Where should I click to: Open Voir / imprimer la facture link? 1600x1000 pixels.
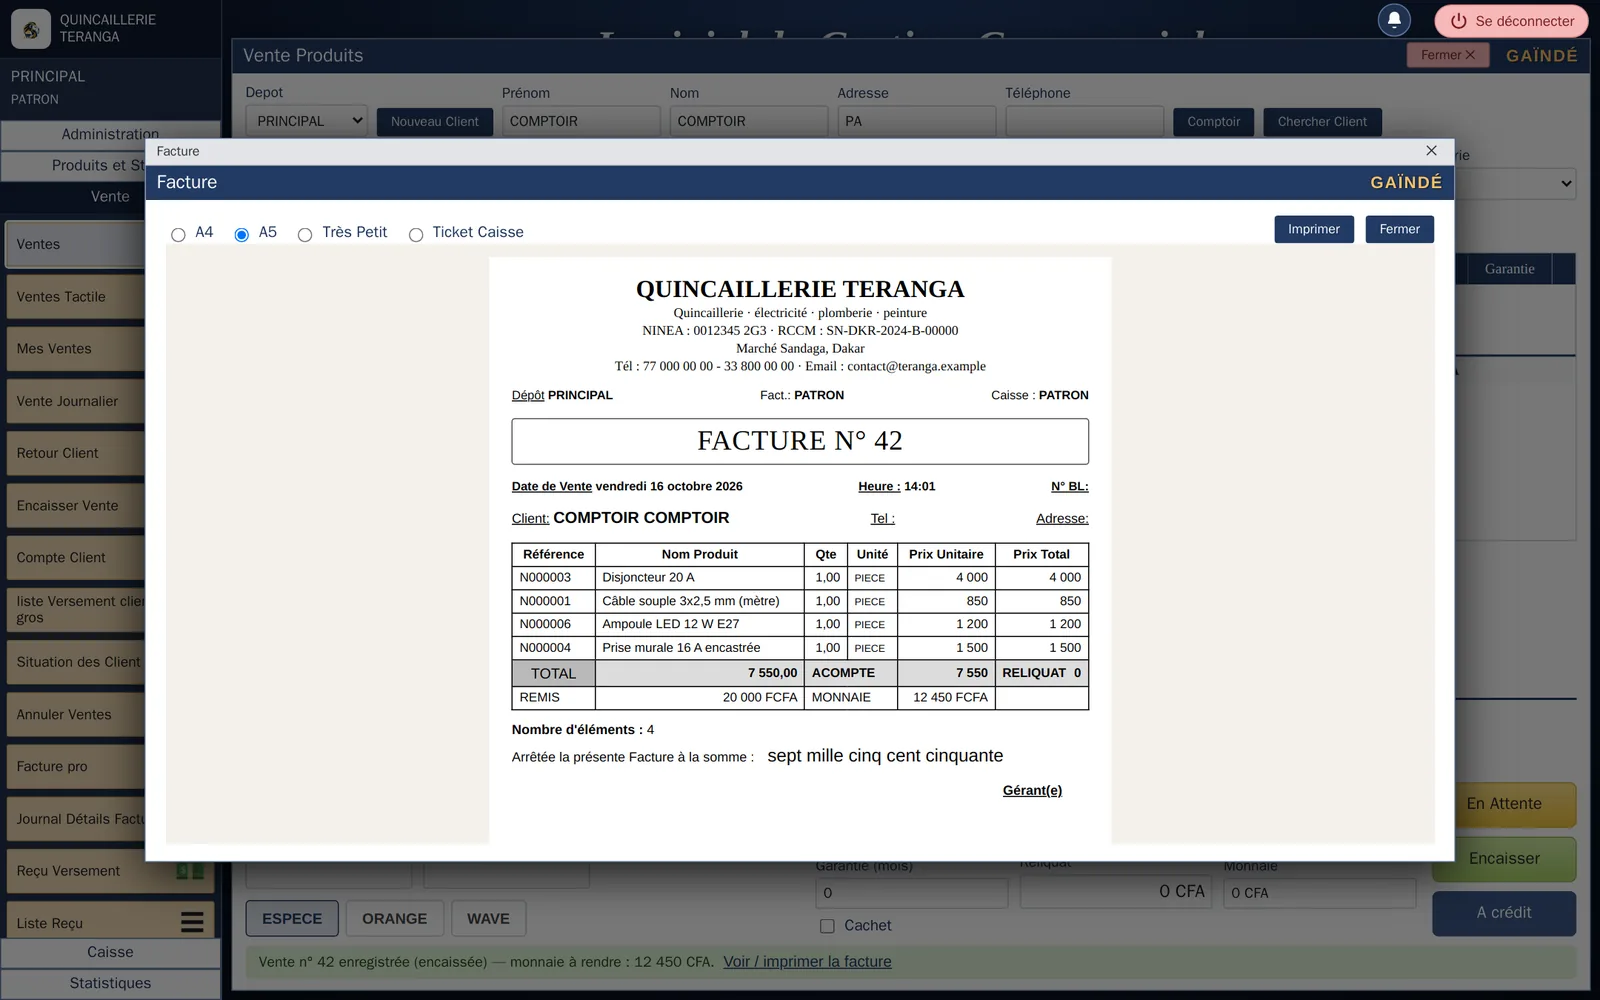[x=807, y=961]
